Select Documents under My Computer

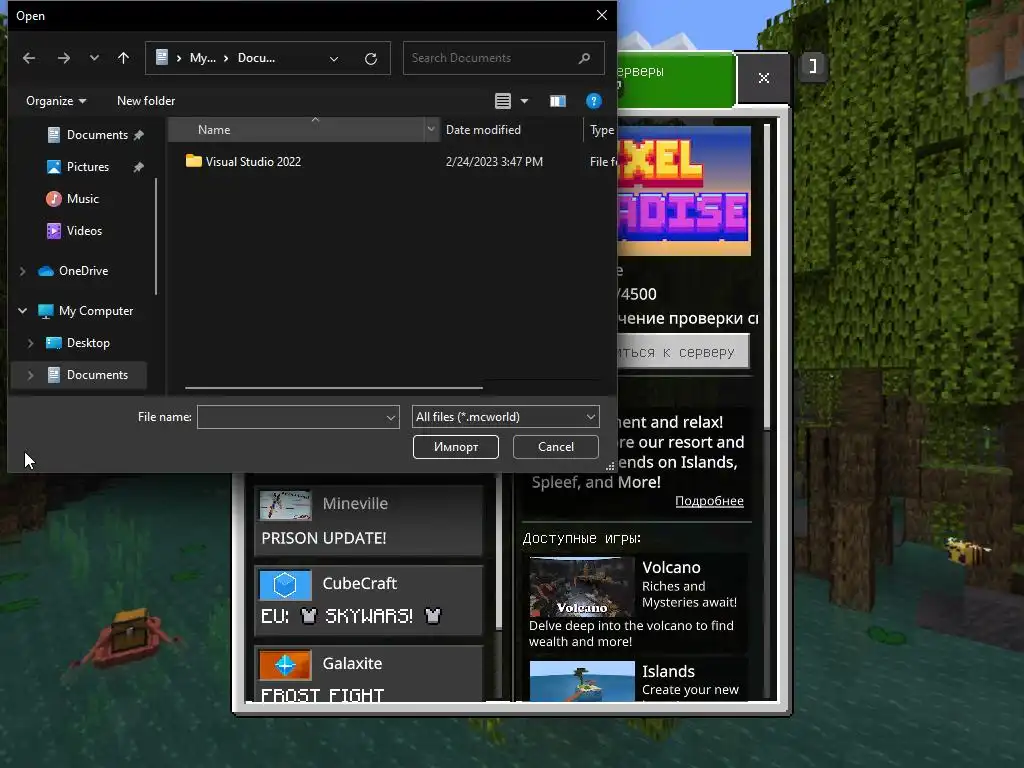coord(97,375)
